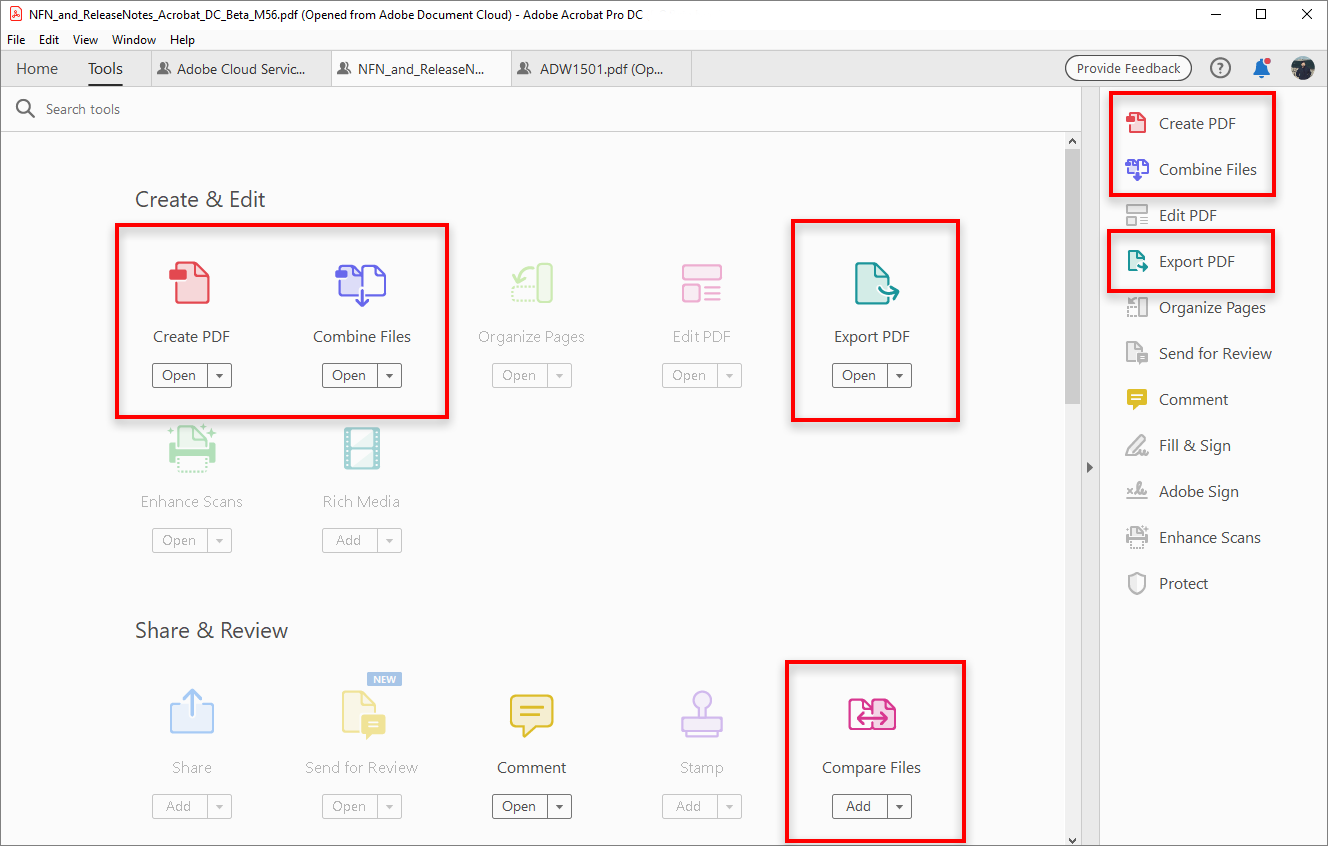Screen dimensions: 1328x846
Task: Click the Help question mark icon
Action: pos(1220,68)
